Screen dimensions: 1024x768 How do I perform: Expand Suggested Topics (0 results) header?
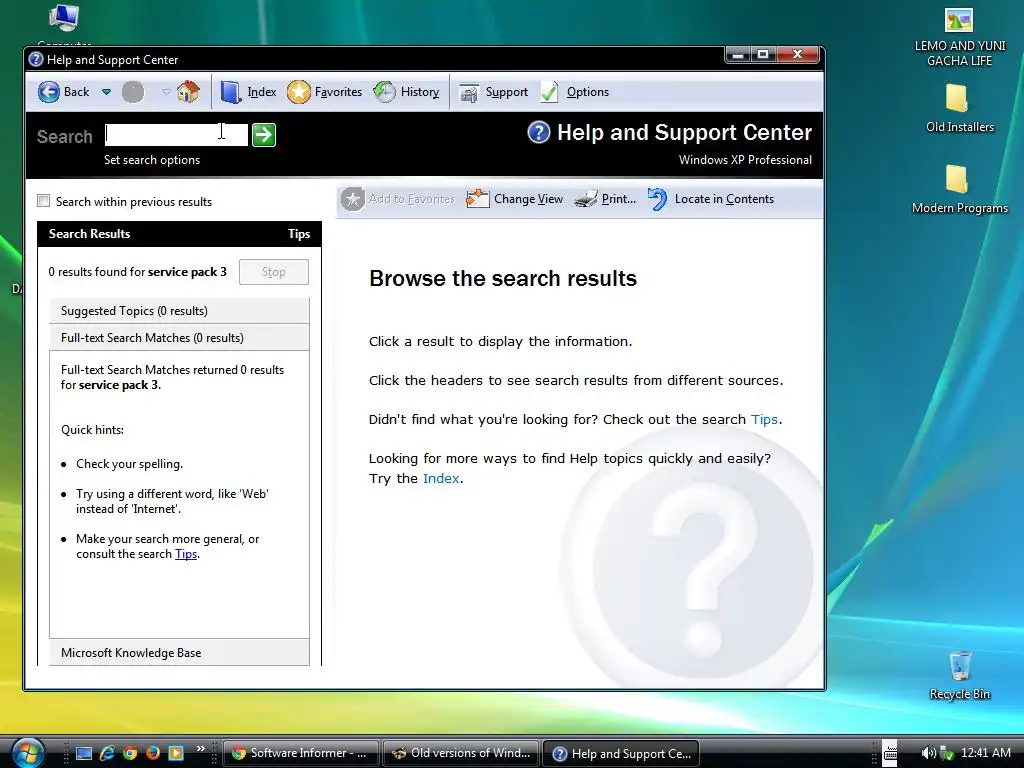pyautogui.click(x=180, y=311)
